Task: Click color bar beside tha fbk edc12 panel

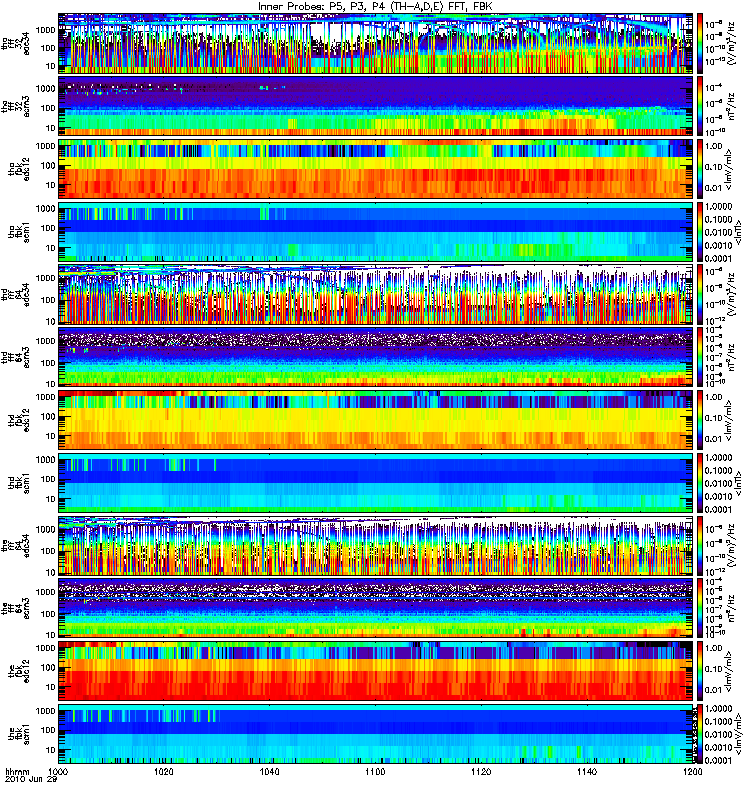Action: 700,169
